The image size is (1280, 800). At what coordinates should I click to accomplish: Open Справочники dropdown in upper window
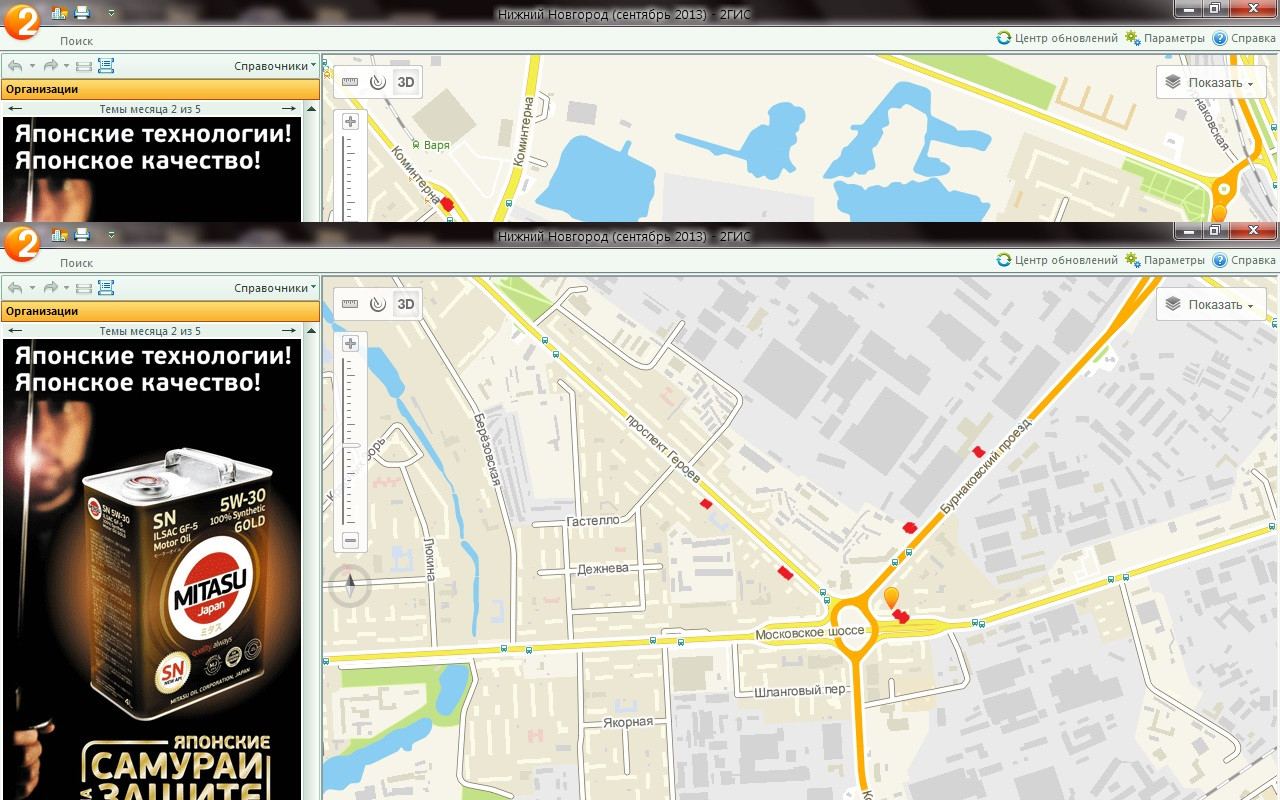click(x=275, y=66)
